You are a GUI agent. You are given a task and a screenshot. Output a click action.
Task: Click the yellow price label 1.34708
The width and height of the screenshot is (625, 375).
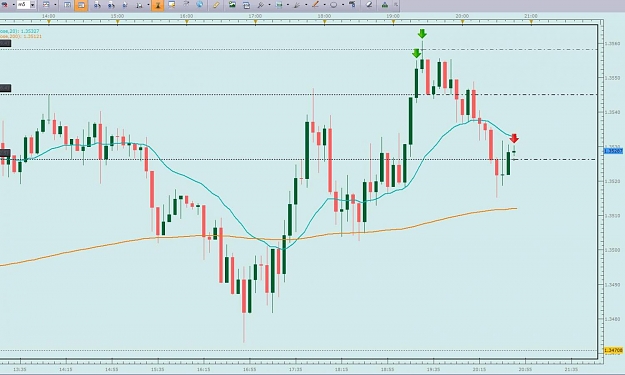tap(613, 351)
